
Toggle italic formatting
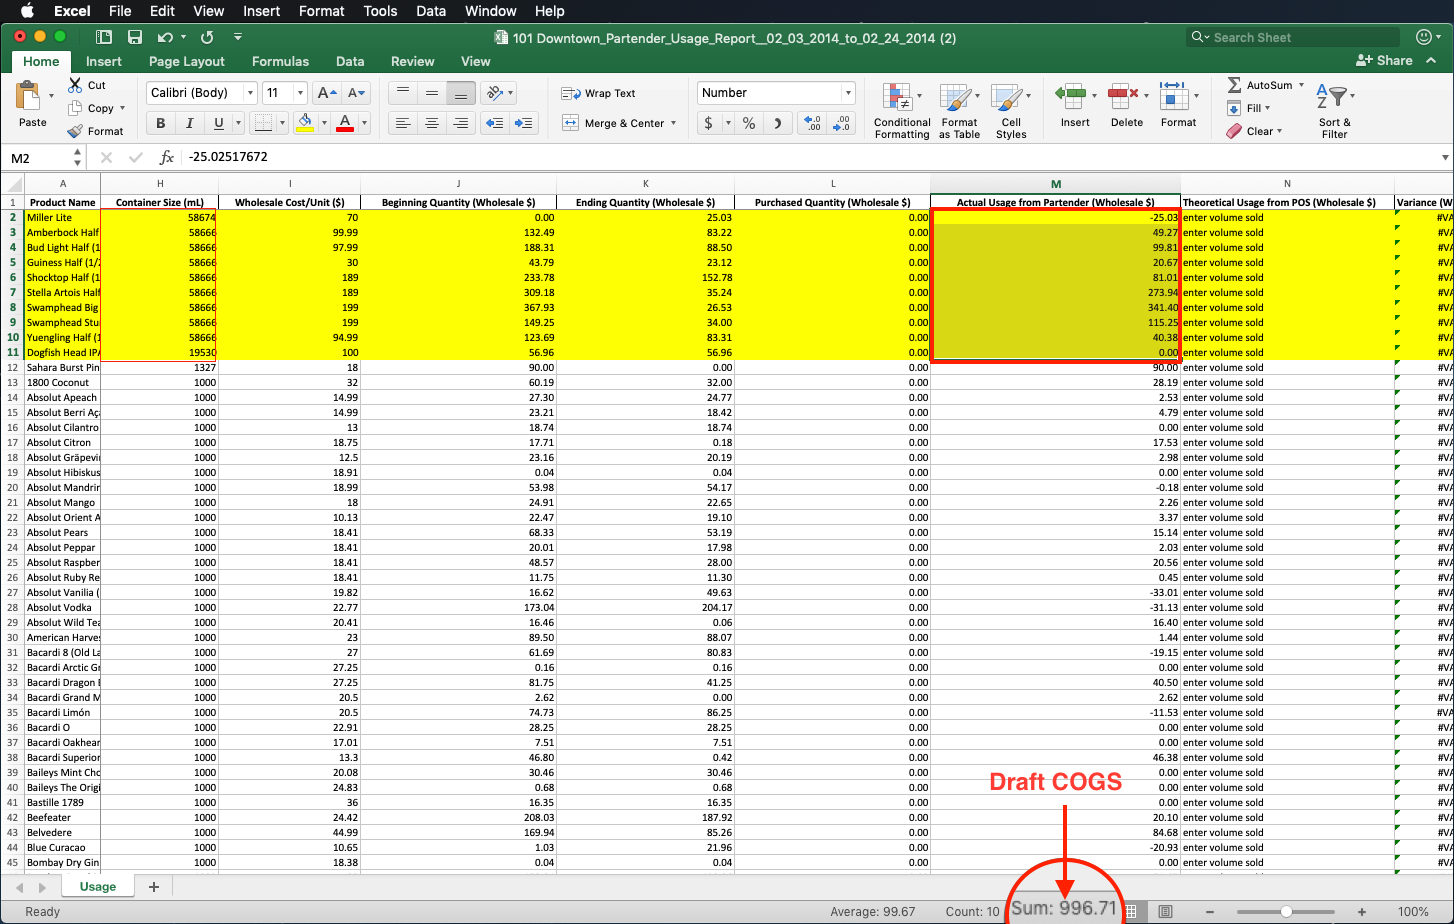189,124
